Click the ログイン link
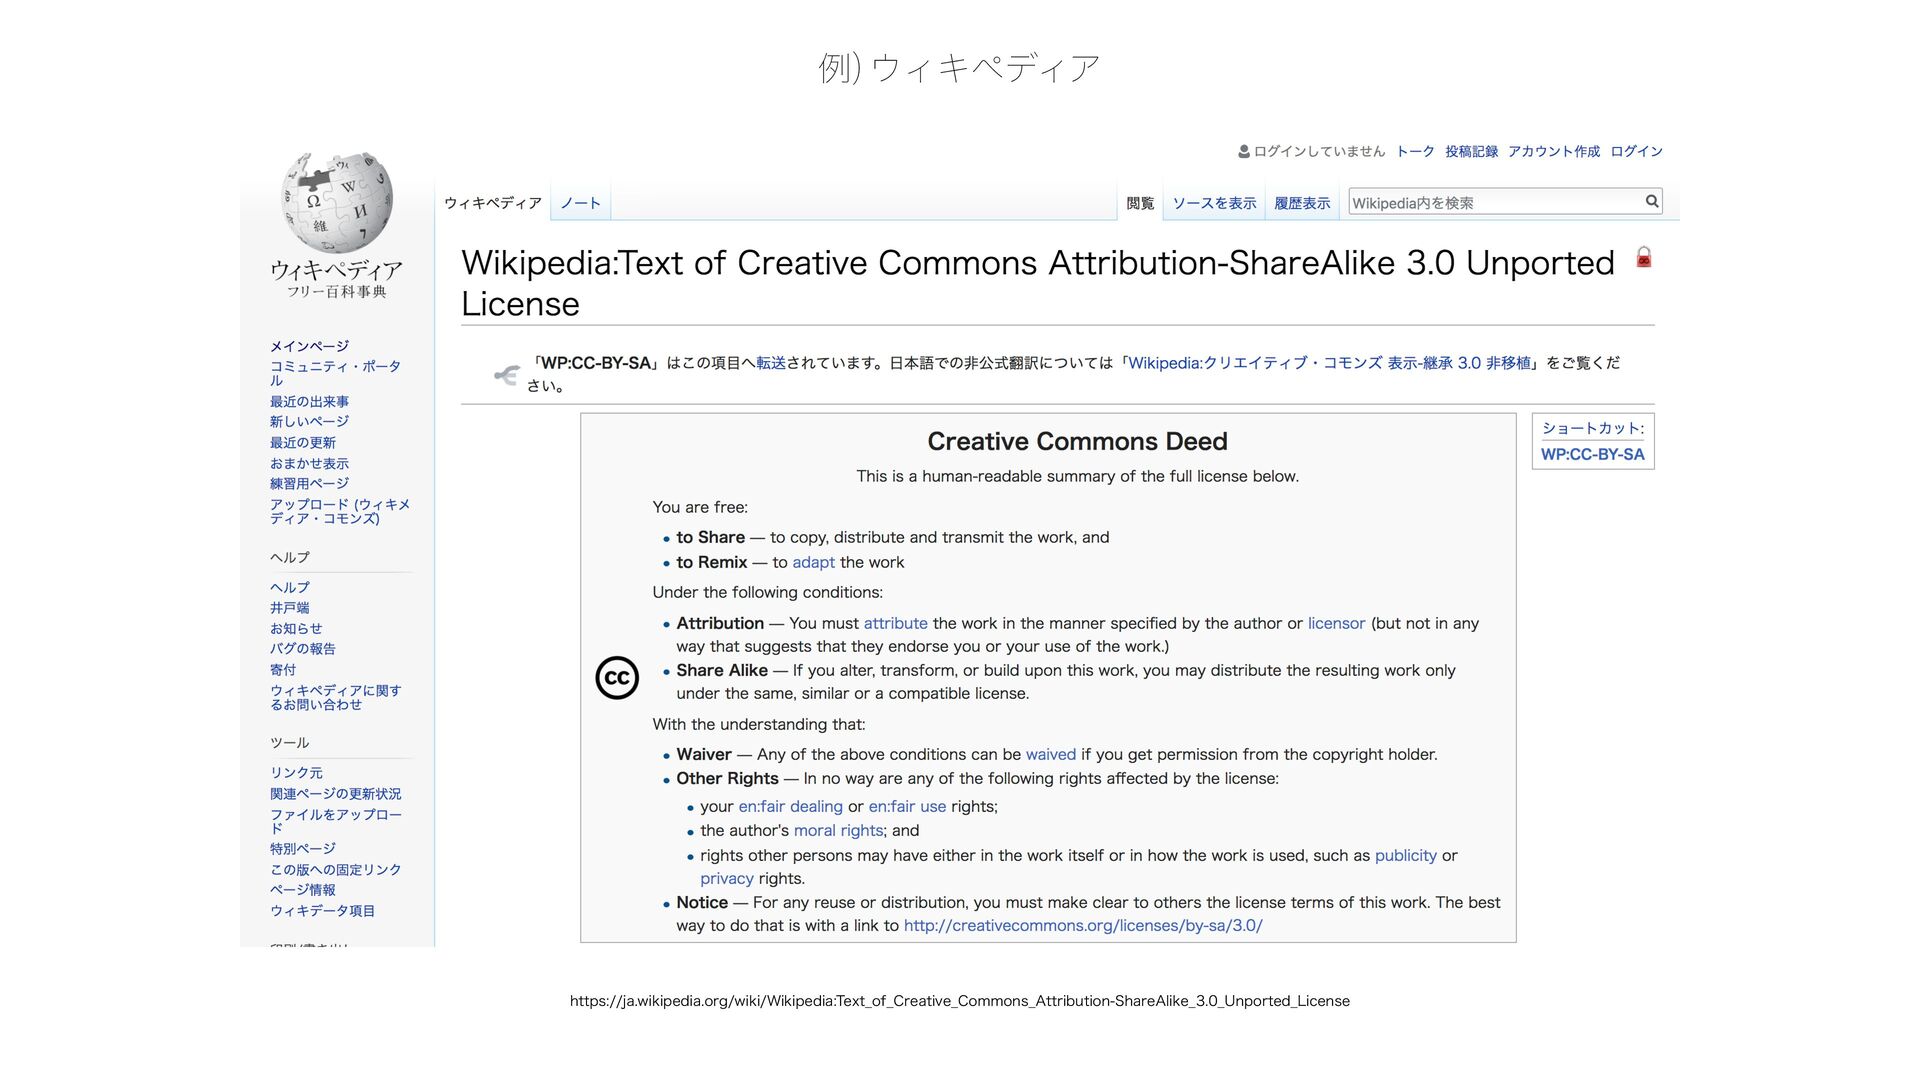 1636,152
